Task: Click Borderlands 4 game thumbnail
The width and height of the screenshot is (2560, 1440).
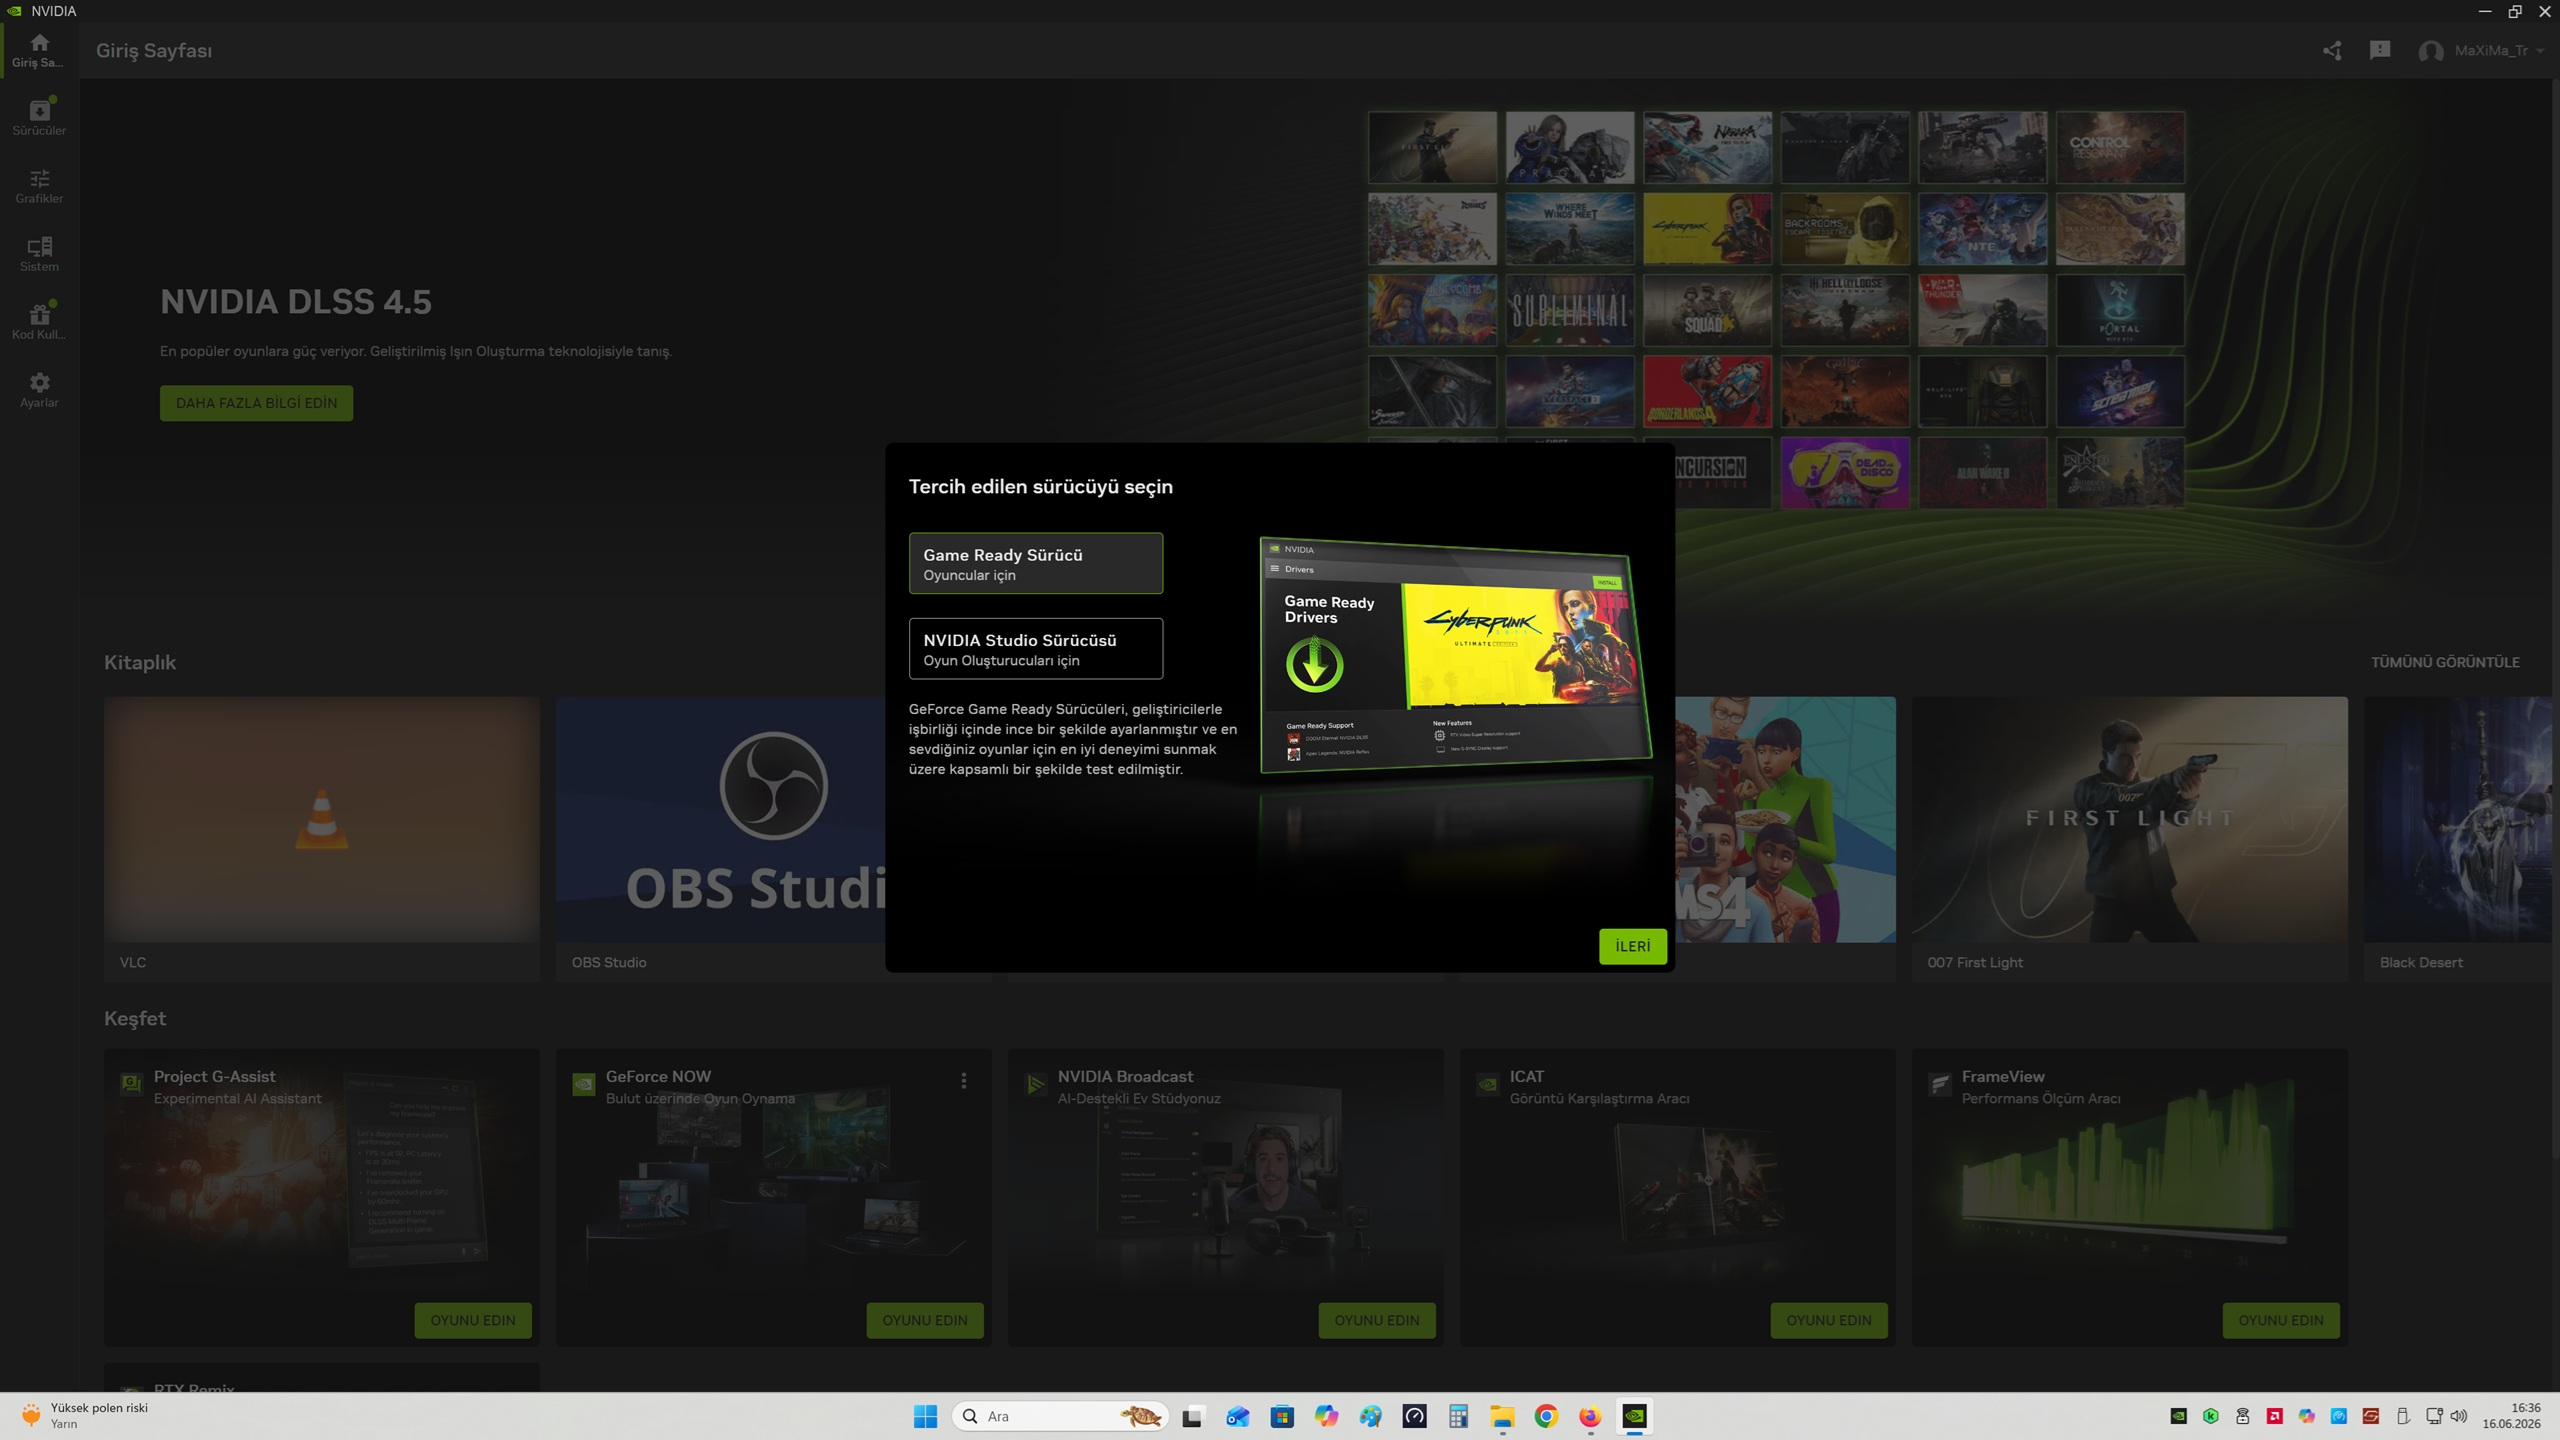Action: [1707, 392]
